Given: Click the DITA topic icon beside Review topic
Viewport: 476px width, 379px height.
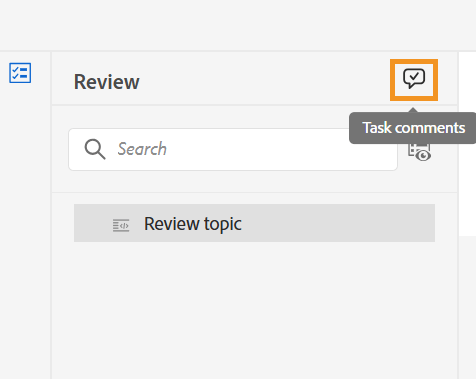Looking at the screenshot, I should 121,225.
